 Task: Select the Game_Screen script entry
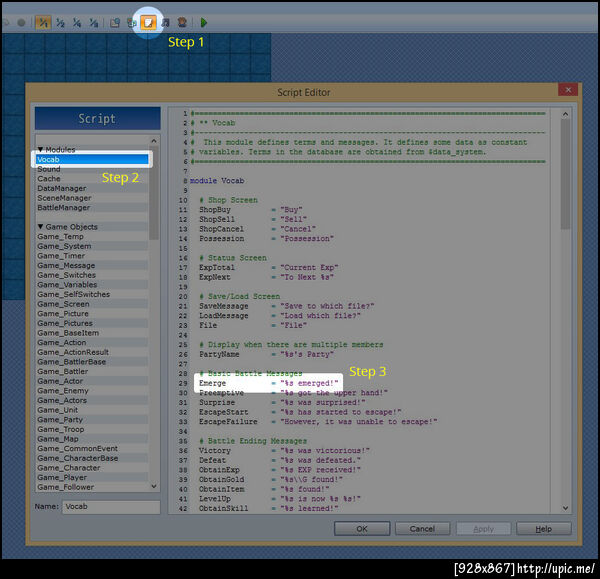(x=92, y=304)
